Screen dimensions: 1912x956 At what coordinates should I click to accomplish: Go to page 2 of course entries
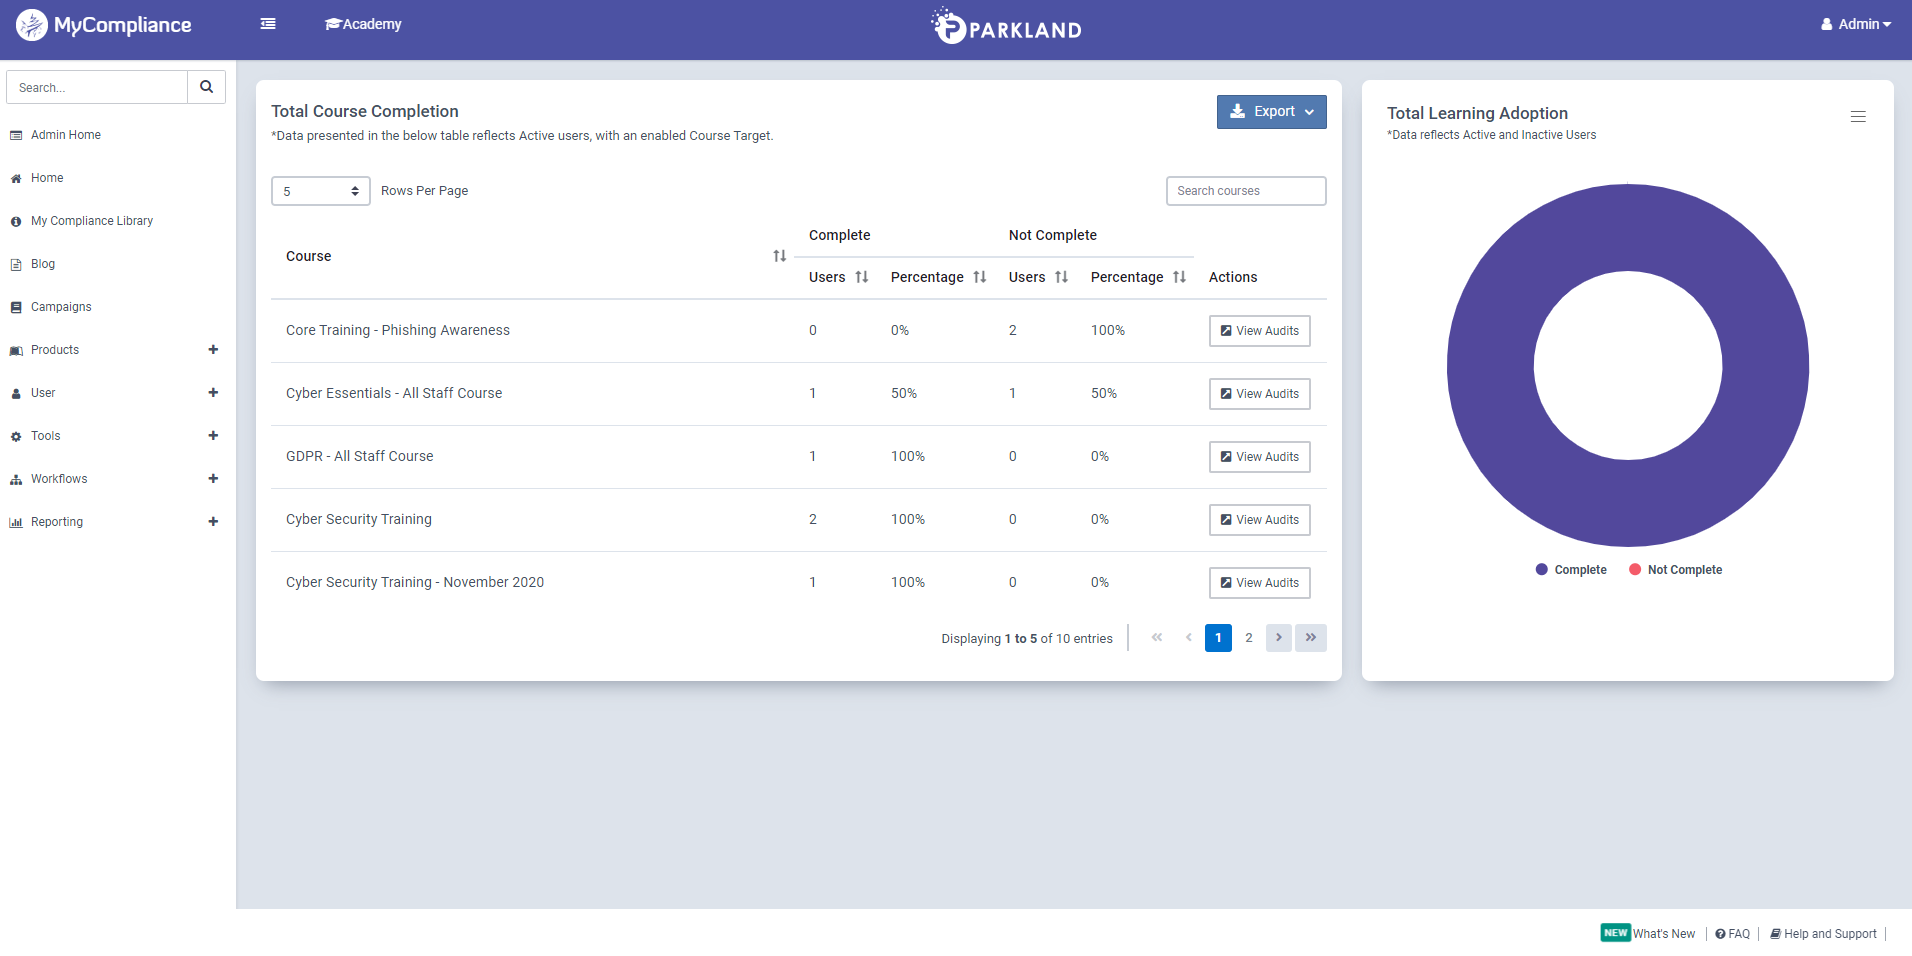[1248, 637]
